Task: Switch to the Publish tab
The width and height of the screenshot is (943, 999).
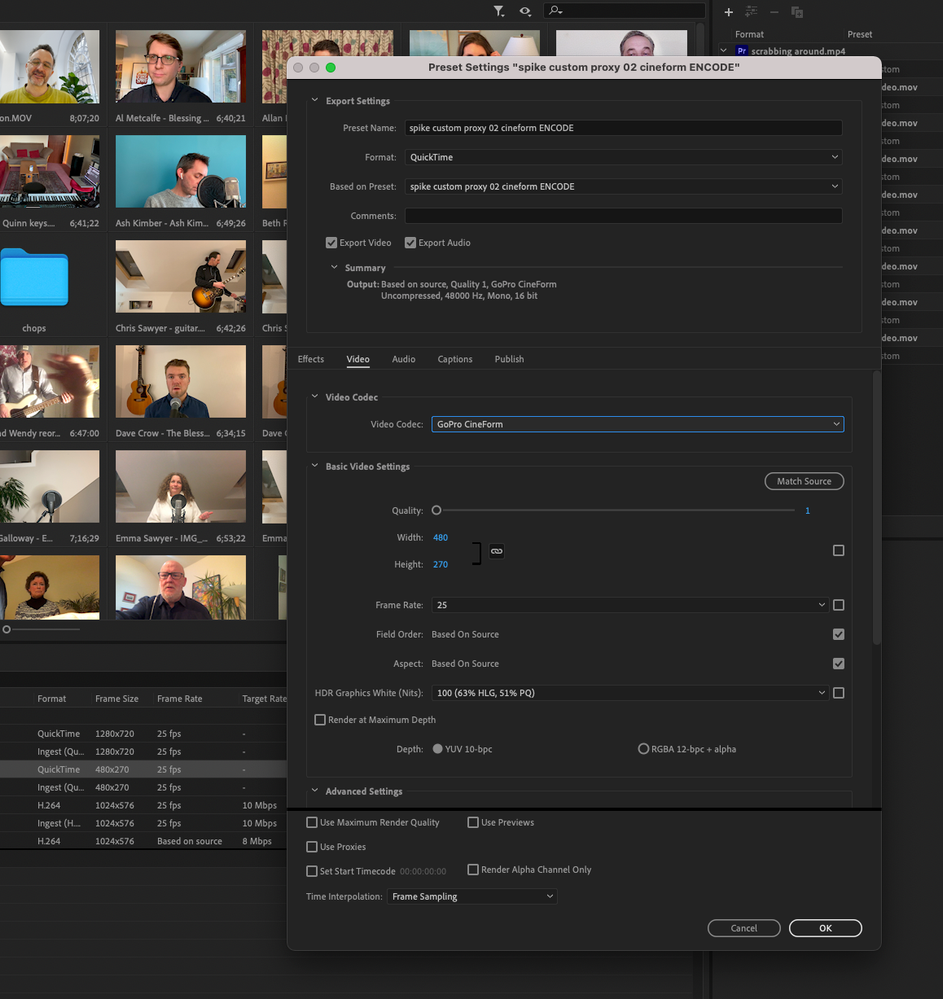Action: (509, 359)
